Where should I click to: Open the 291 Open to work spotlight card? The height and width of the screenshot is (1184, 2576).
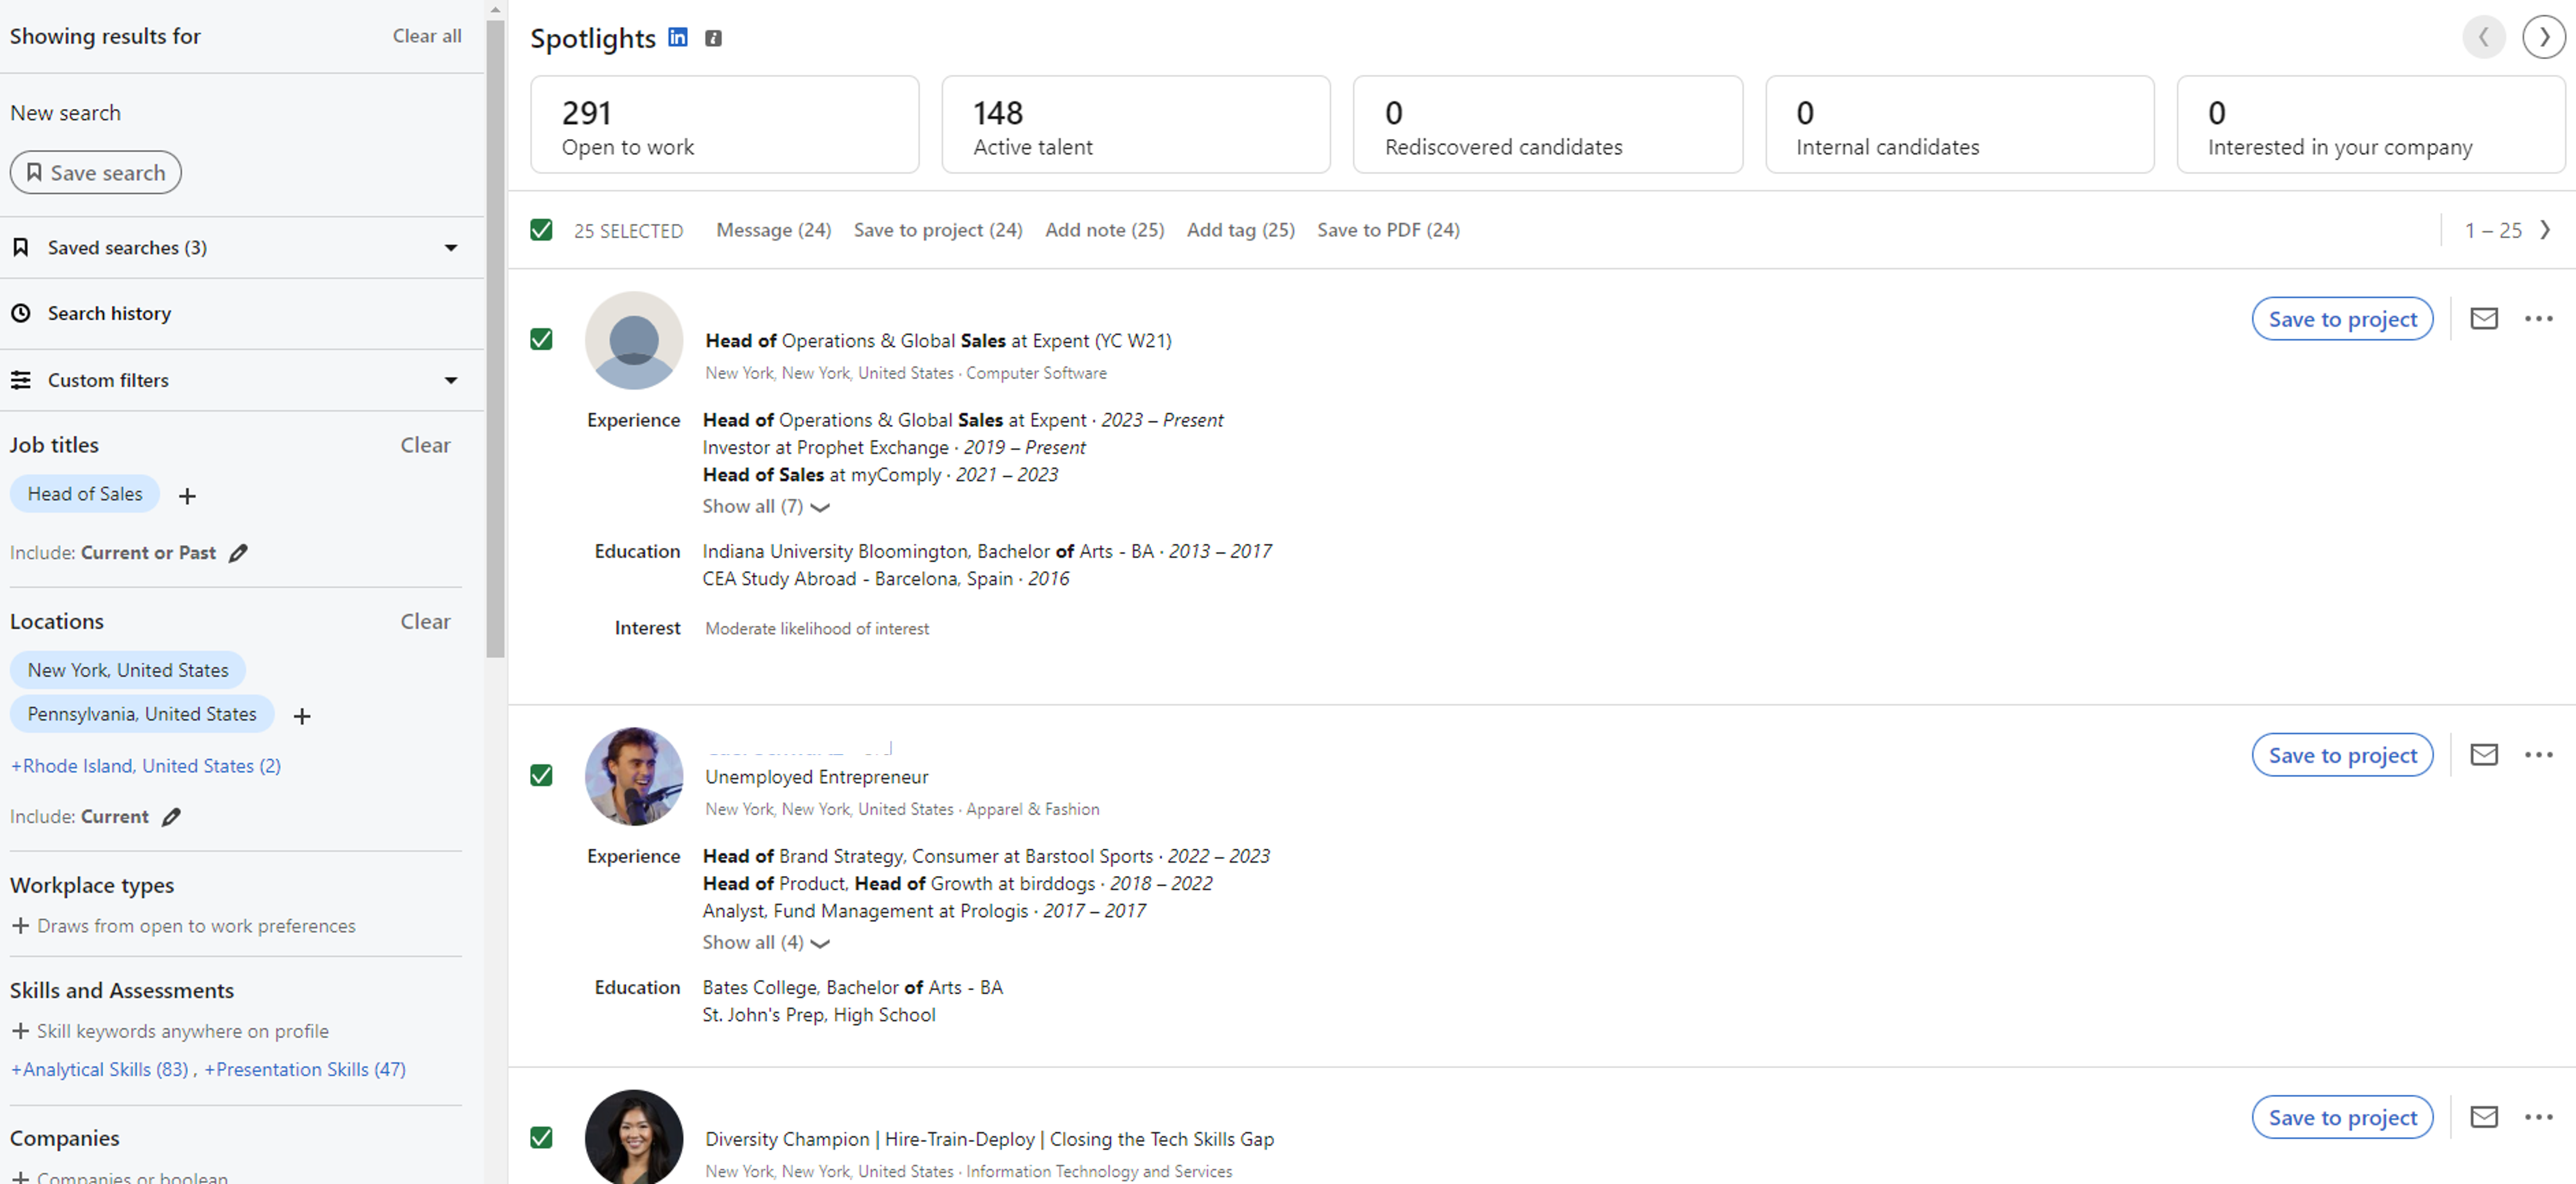pyautogui.click(x=724, y=125)
